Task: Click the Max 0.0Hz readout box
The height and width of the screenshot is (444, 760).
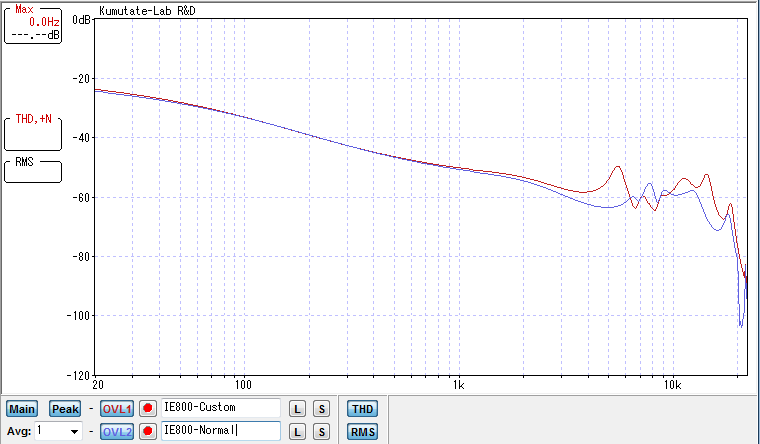Action: pos(33,25)
